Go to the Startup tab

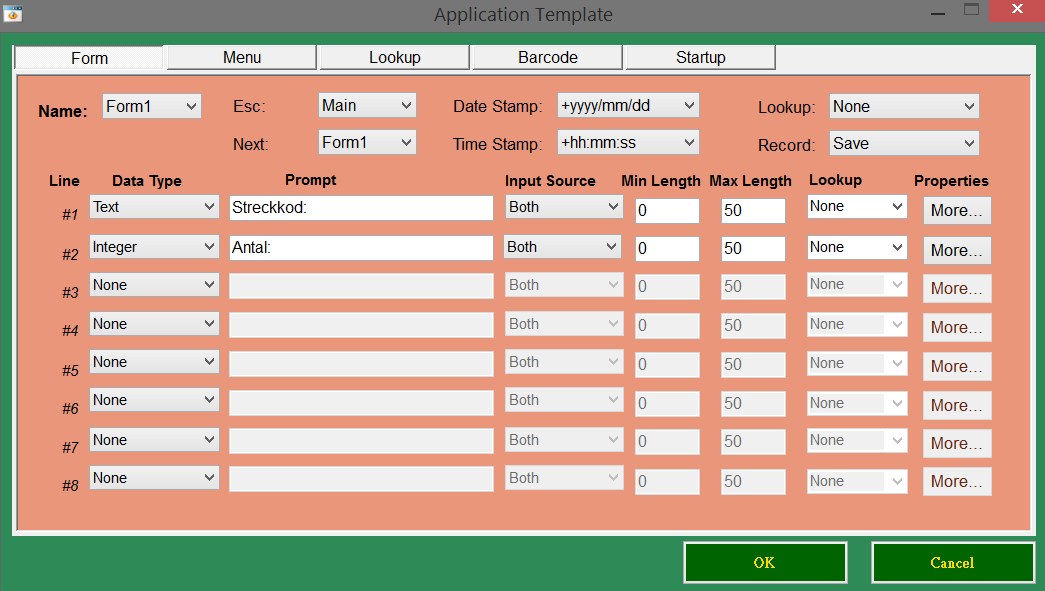point(700,57)
